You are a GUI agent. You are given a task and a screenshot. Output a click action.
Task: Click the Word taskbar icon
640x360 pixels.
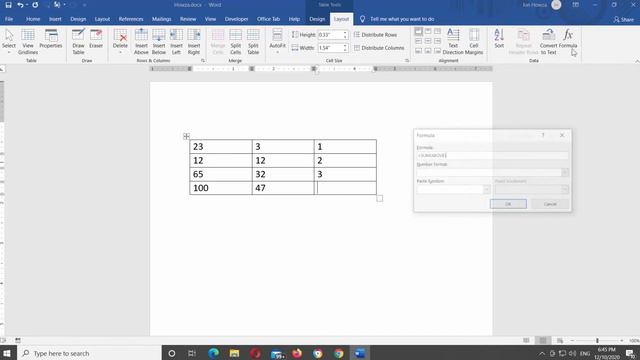pyautogui.click(x=360, y=353)
